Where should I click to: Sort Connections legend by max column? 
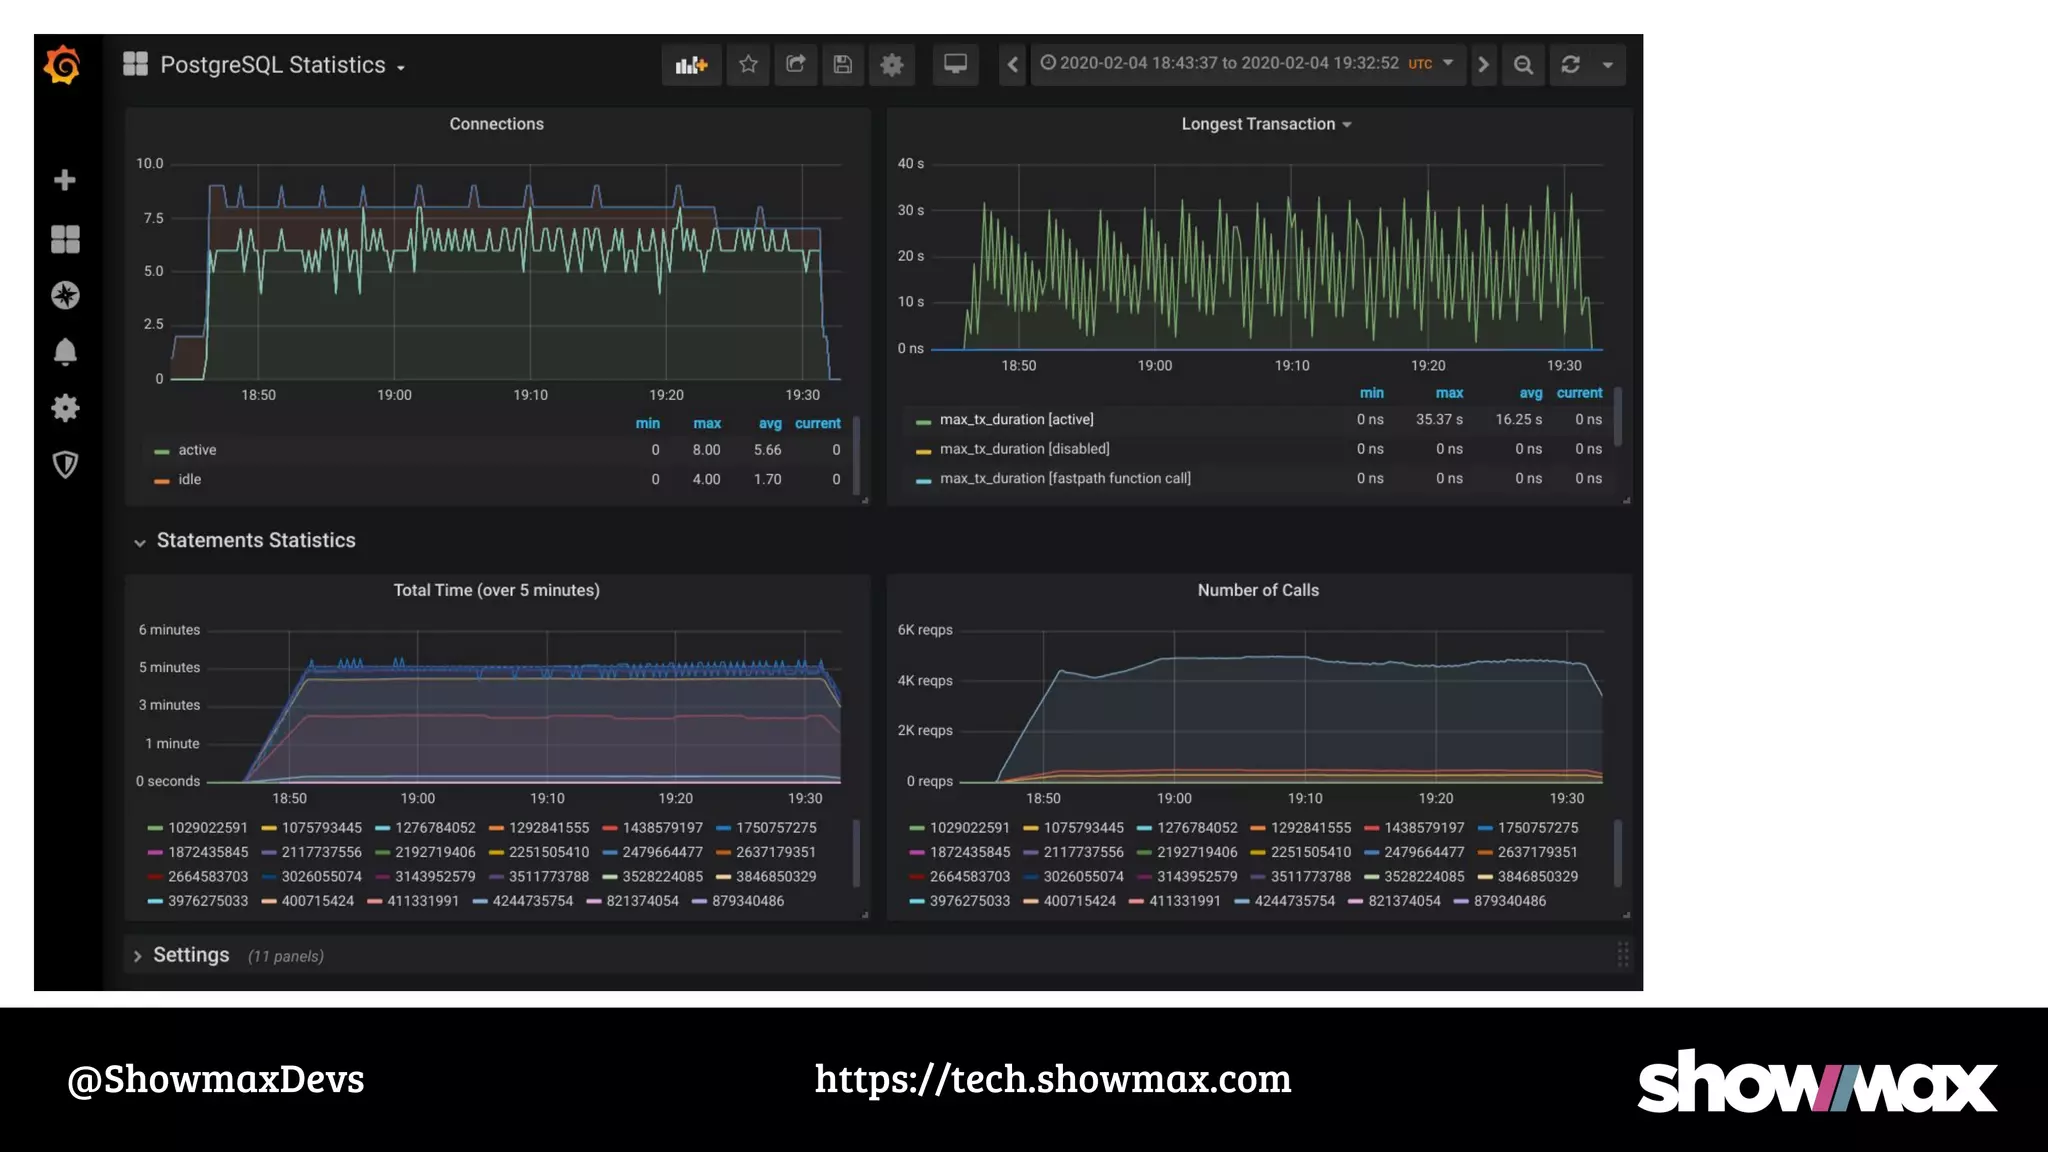(x=707, y=423)
